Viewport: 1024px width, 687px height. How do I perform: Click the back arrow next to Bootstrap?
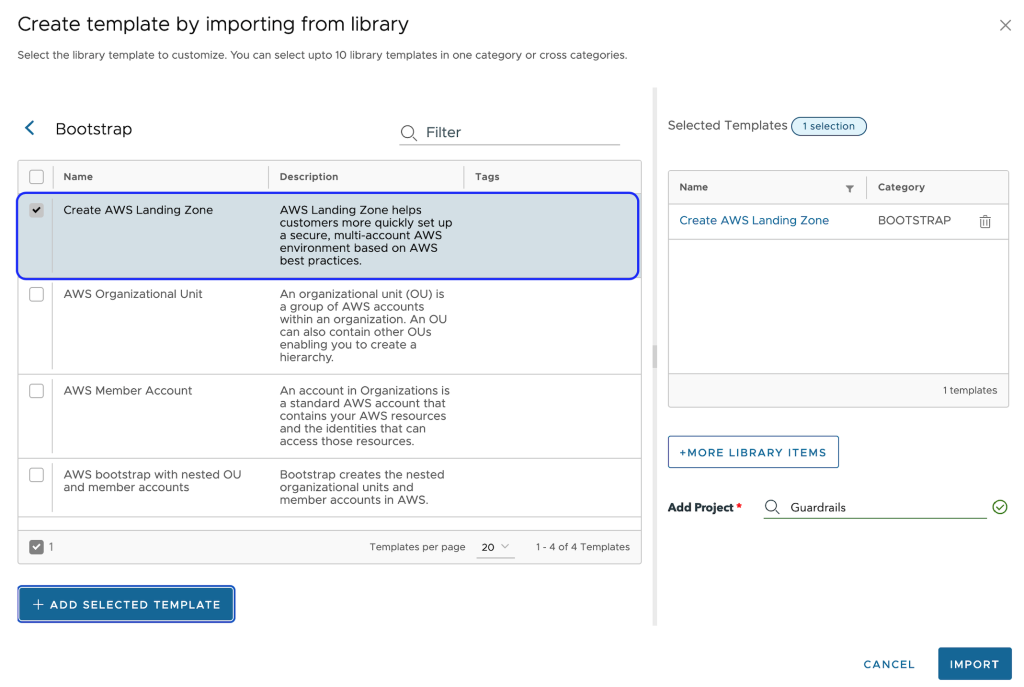[30, 128]
